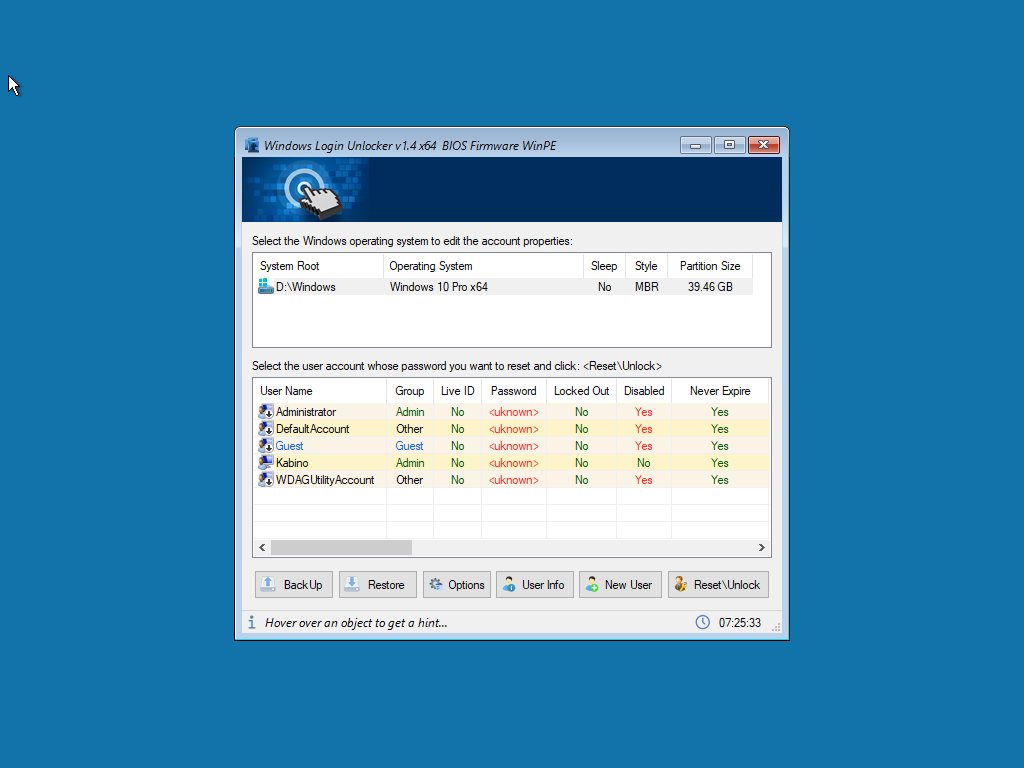Screen dimensions: 1024x768
Task: Open User Info for selected account
Action: pos(535,584)
